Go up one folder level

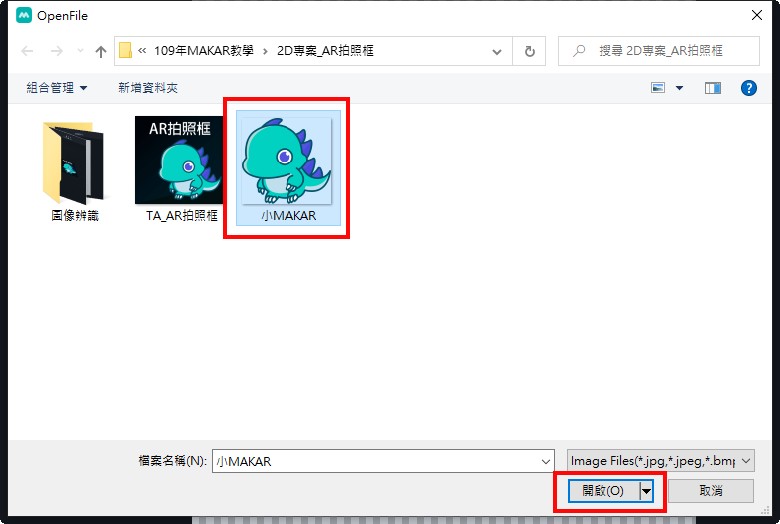click(x=101, y=51)
